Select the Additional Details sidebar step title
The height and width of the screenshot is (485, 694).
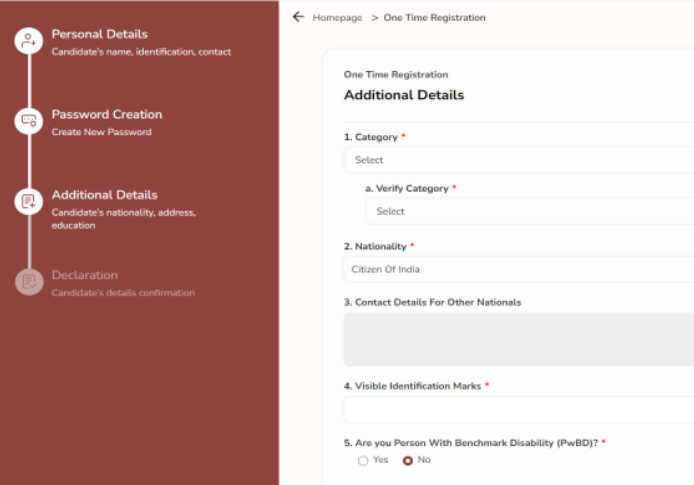click(x=104, y=195)
